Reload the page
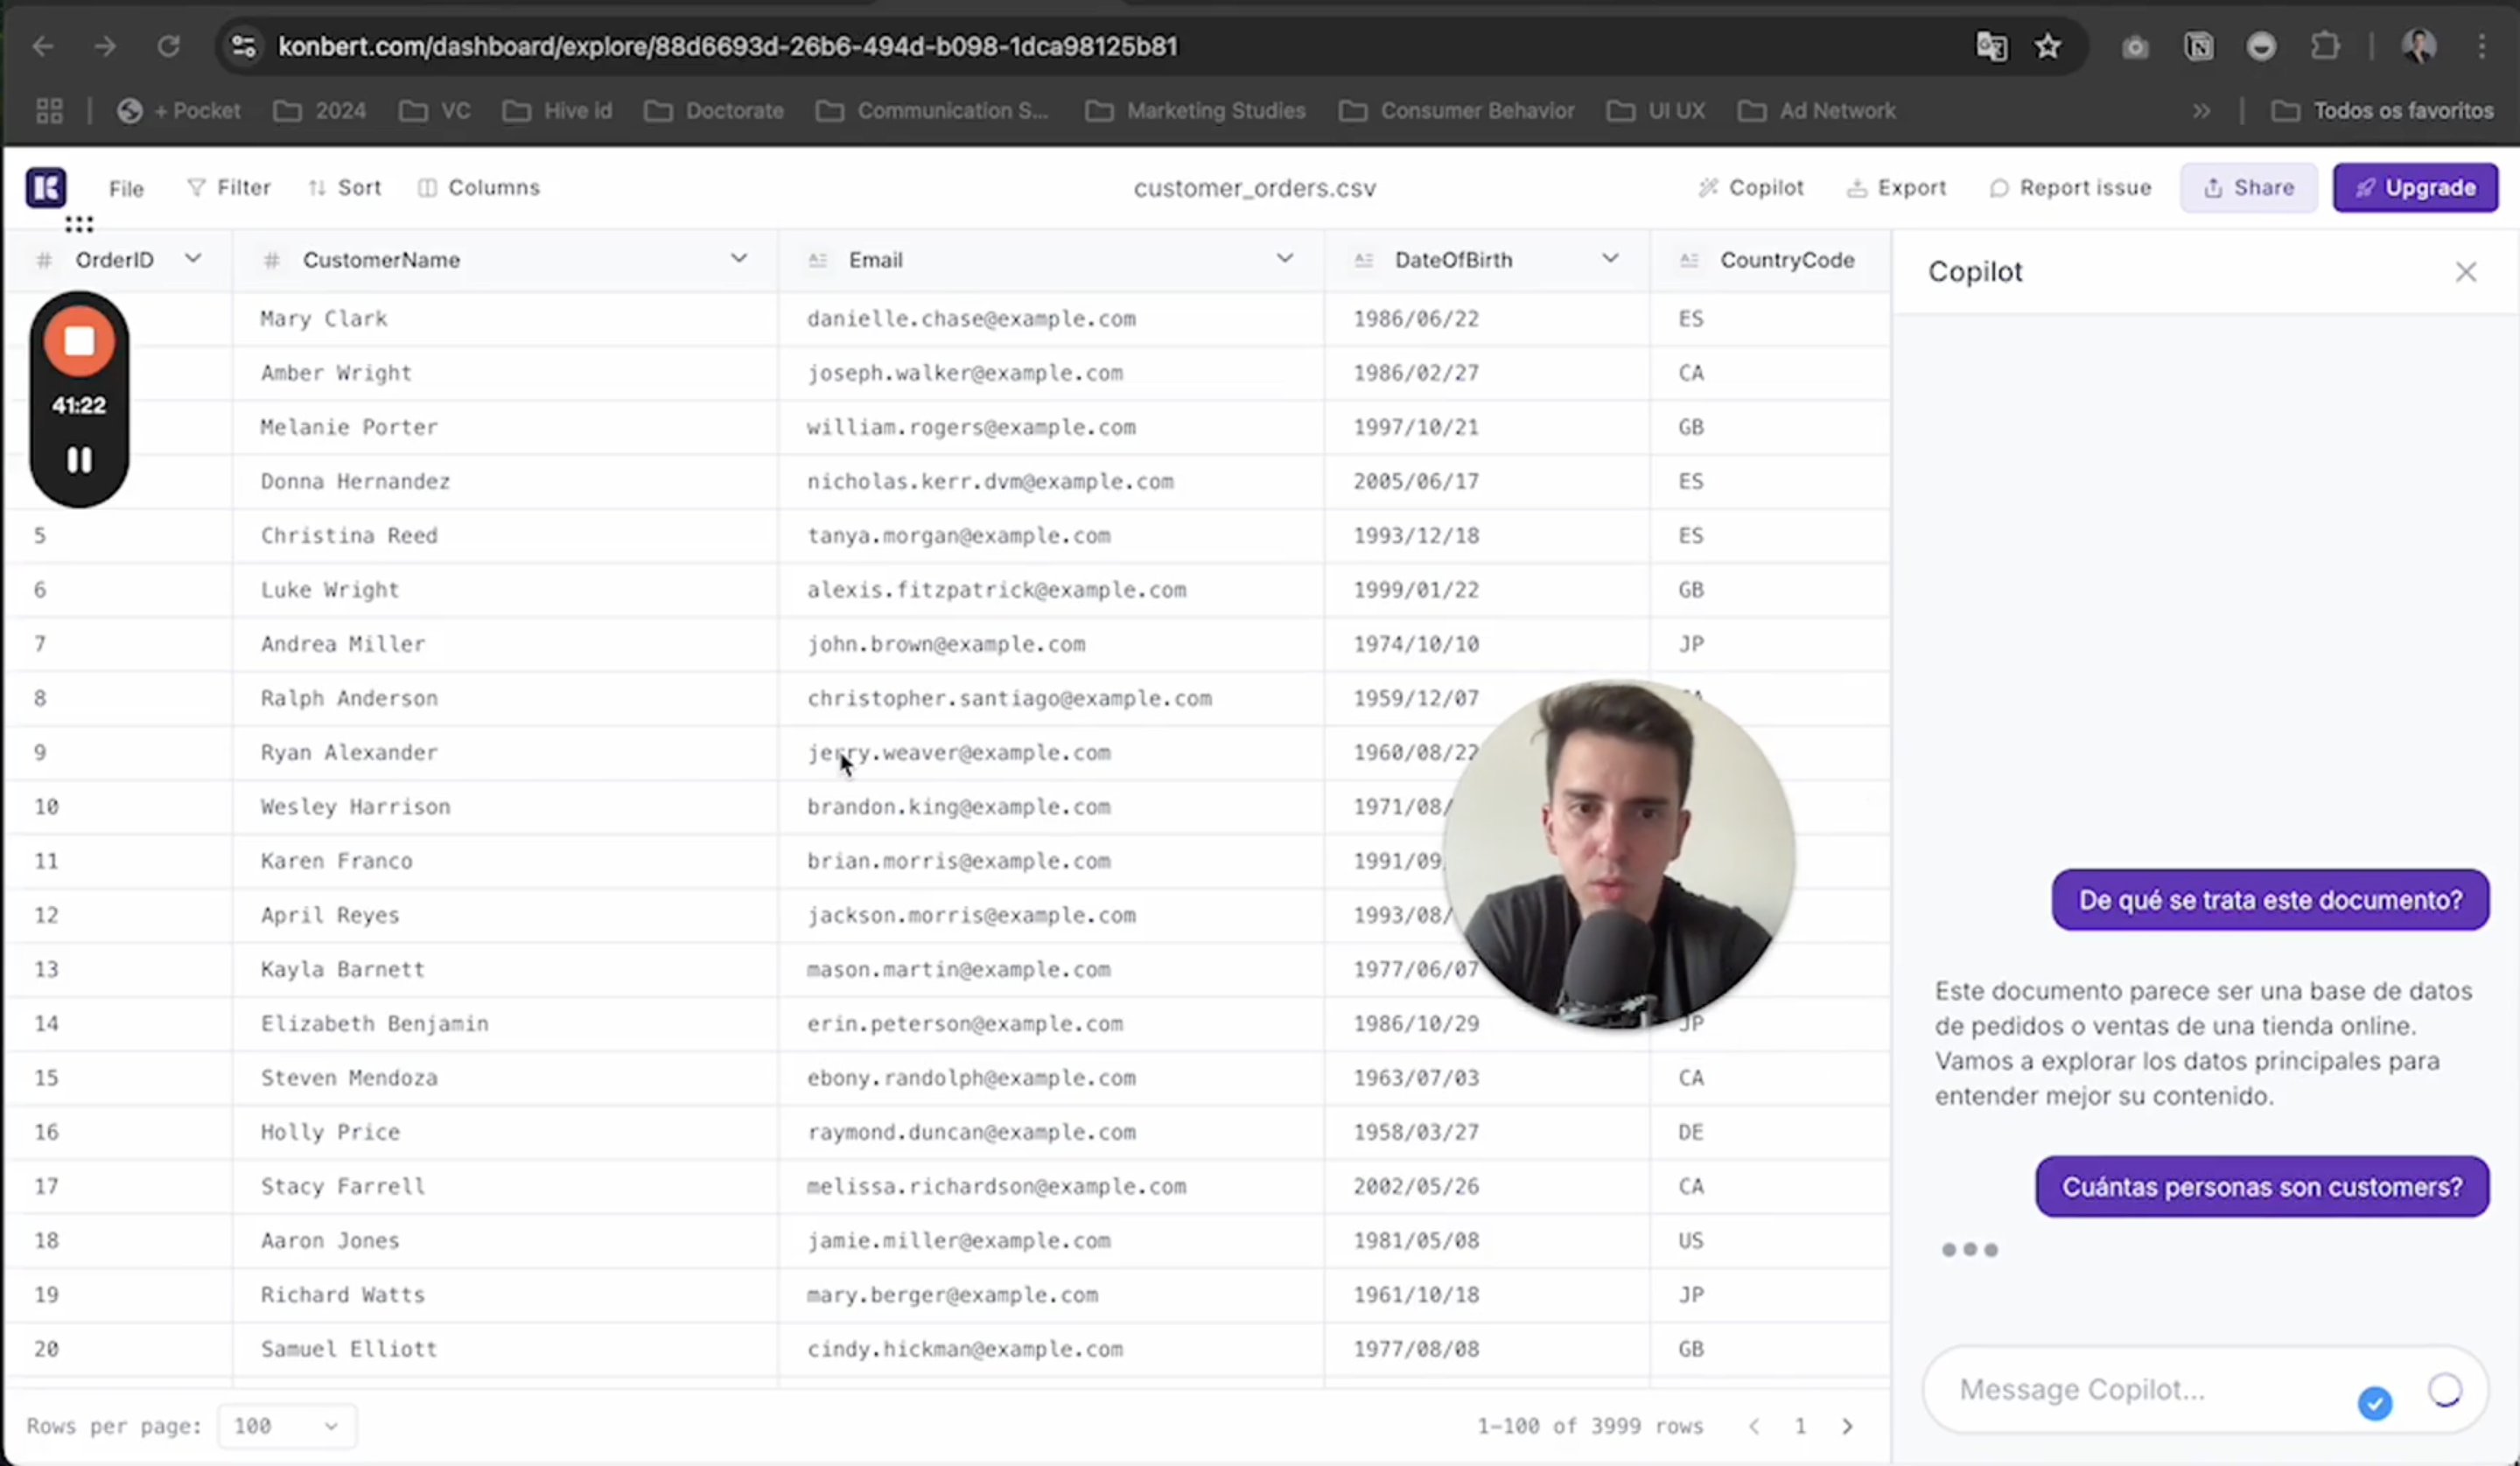This screenshot has height=1466, width=2520. [x=168, y=46]
